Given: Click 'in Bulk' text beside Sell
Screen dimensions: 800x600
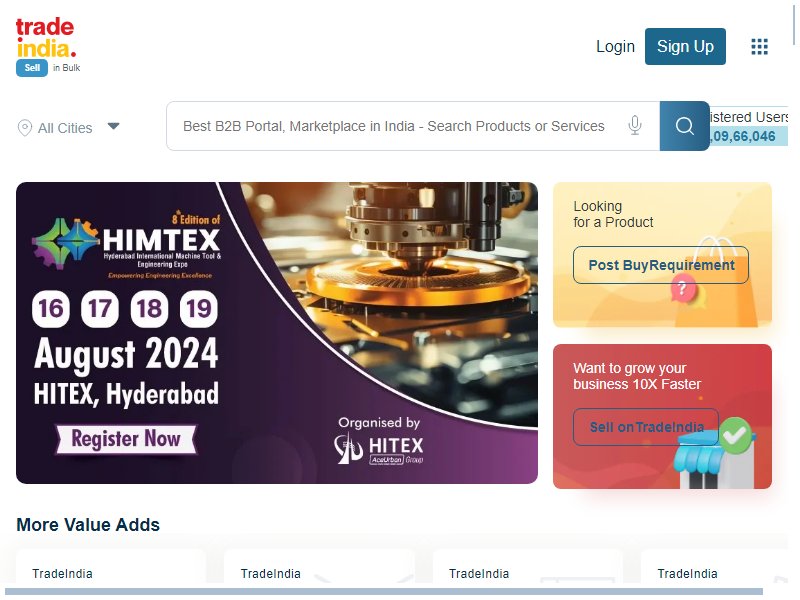Looking at the screenshot, I should pos(66,68).
